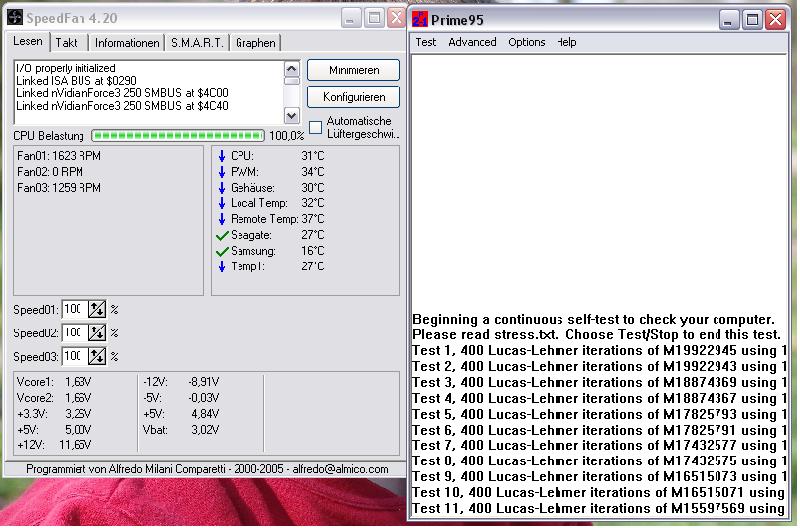The image size is (800, 528).
Task: Click the -12V -8,91V value
Action: (204, 382)
